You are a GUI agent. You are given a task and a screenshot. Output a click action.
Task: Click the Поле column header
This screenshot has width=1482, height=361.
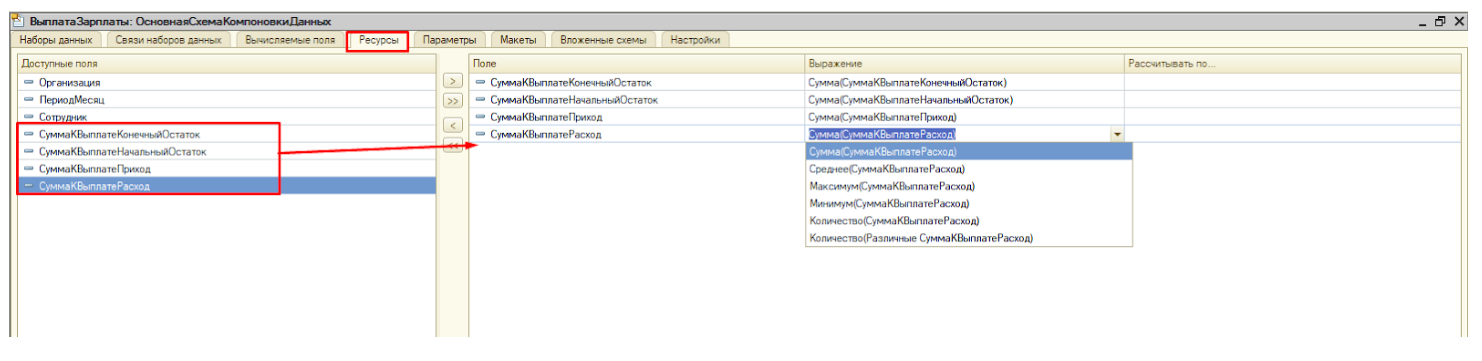[637, 64]
